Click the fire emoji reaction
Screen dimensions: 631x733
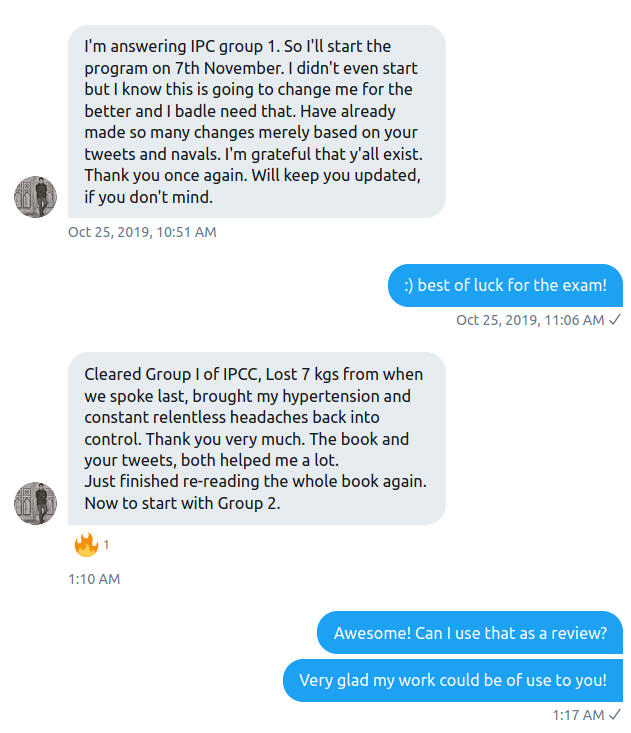(x=86, y=545)
